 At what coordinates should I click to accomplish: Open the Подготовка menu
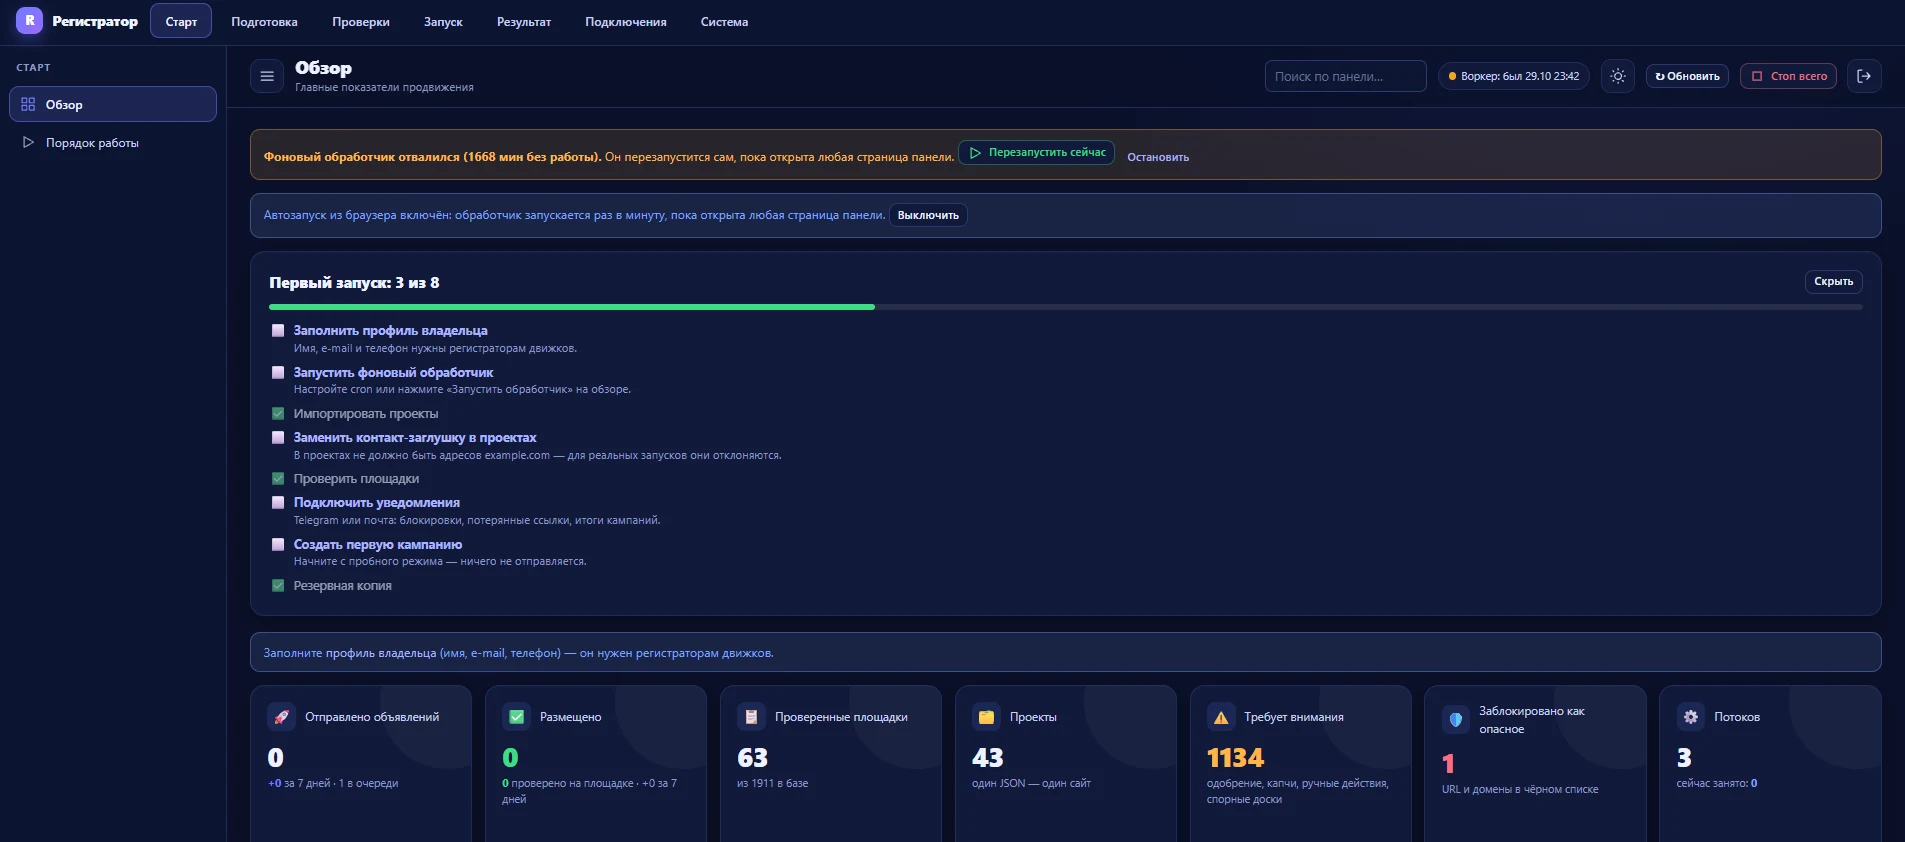click(264, 21)
